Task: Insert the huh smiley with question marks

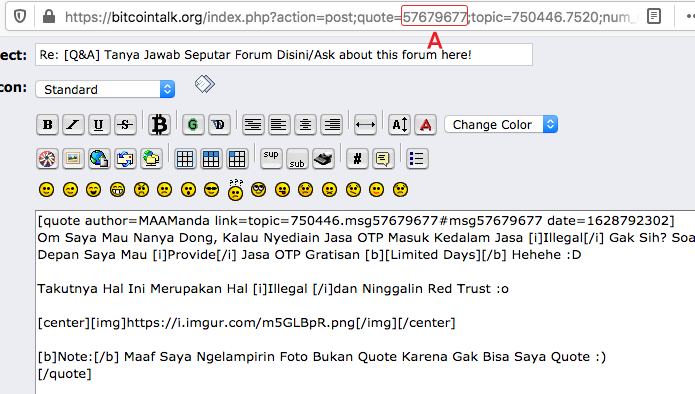Action: tap(235, 190)
